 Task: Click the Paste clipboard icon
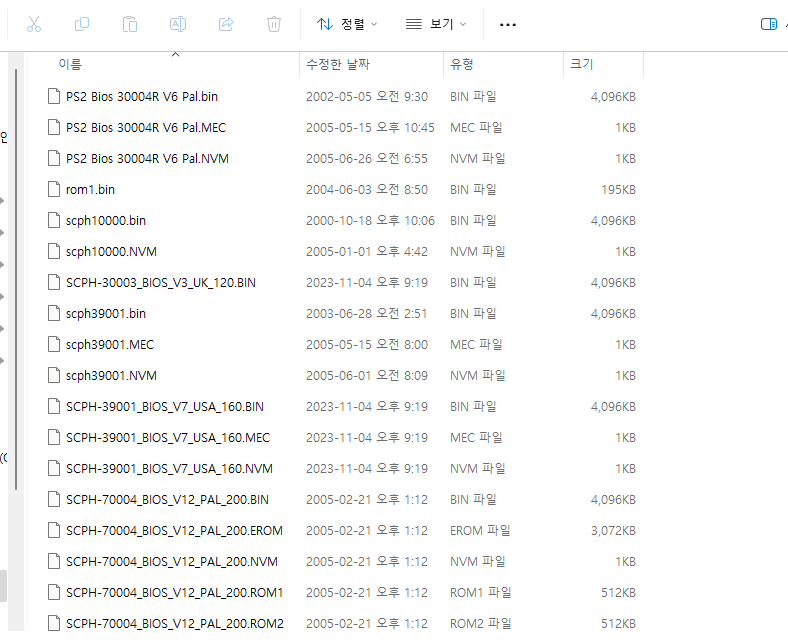click(130, 24)
